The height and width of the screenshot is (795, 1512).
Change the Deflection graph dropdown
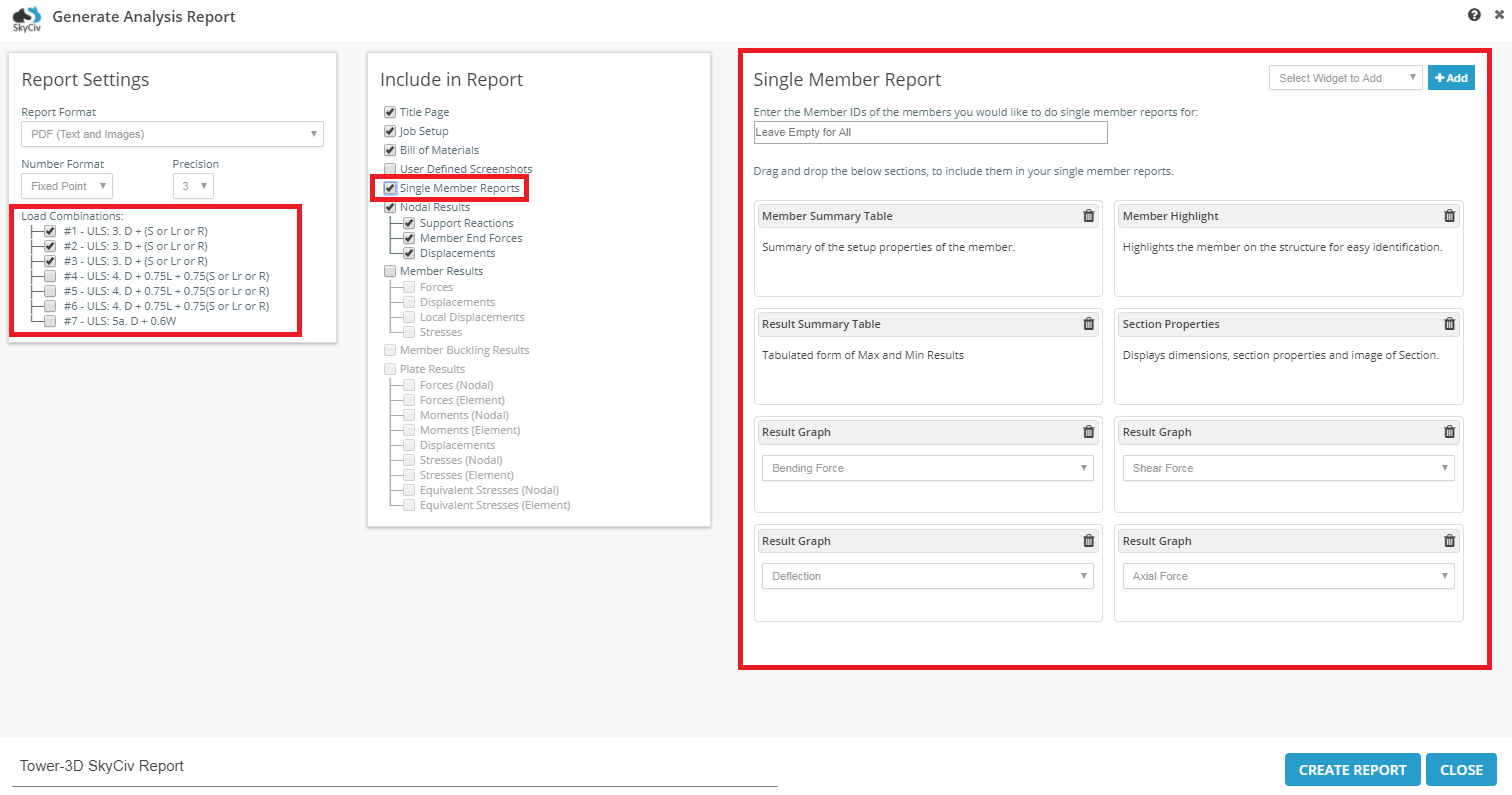[x=928, y=576]
